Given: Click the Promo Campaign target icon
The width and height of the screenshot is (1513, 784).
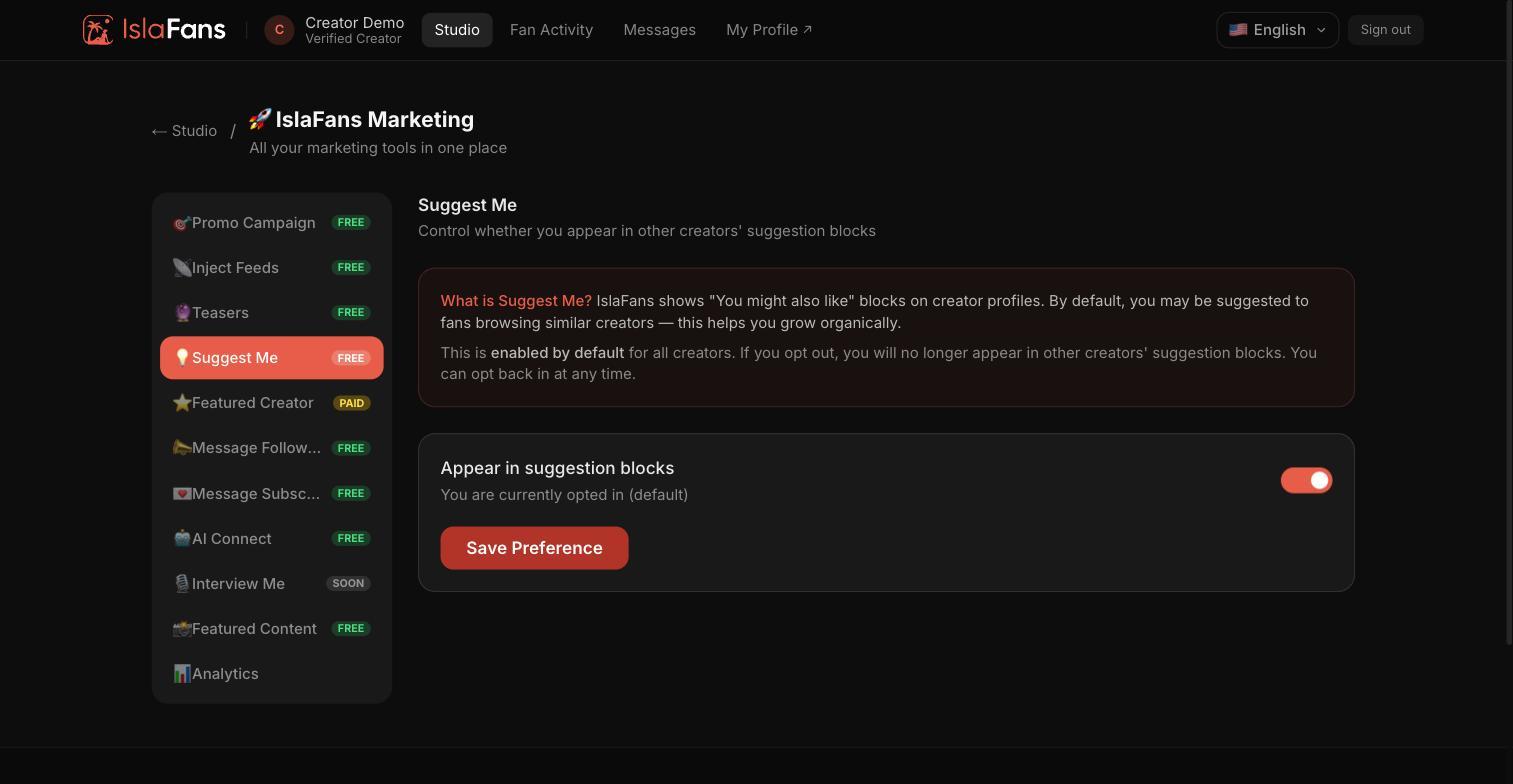Looking at the screenshot, I should coord(181,223).
